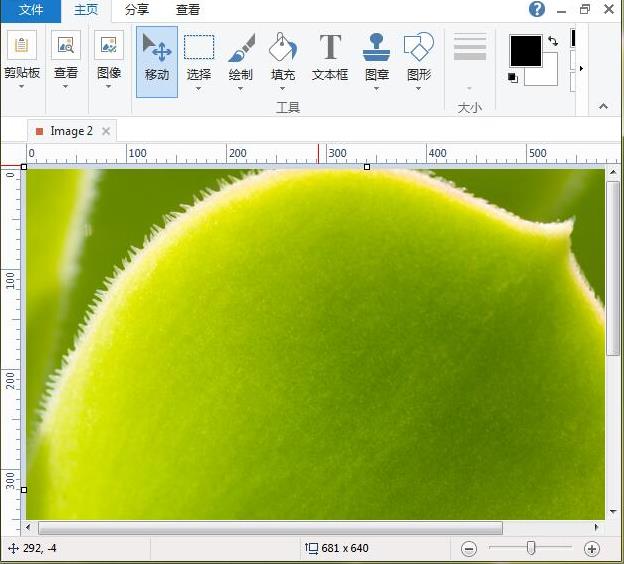Click the Image (图像) ribbon icon
624x564 pixels.
(109, 45)
